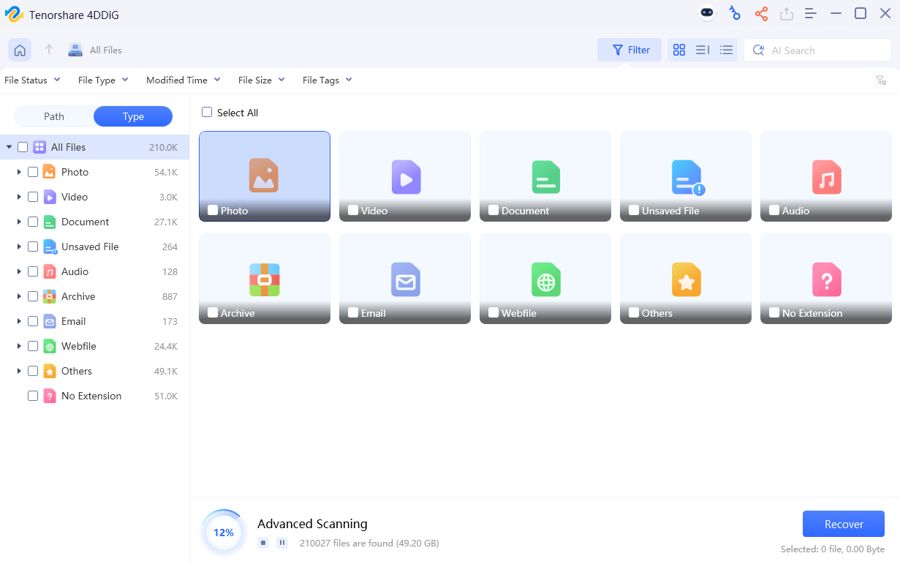The image size is (900, 564).
Task: Open the Document category card
Action: [x=545, y=176]
